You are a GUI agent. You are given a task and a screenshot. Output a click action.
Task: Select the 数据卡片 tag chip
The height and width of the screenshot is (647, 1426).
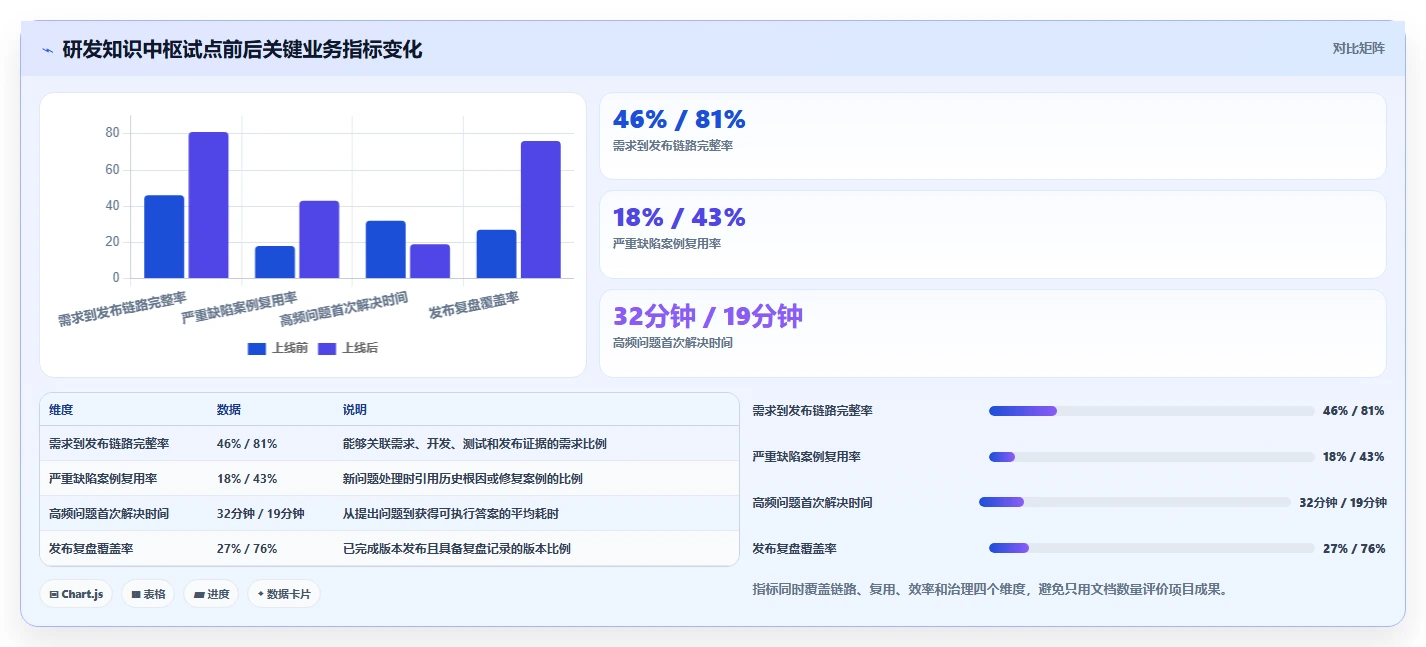pyautogui.click(x=284, y=594)
